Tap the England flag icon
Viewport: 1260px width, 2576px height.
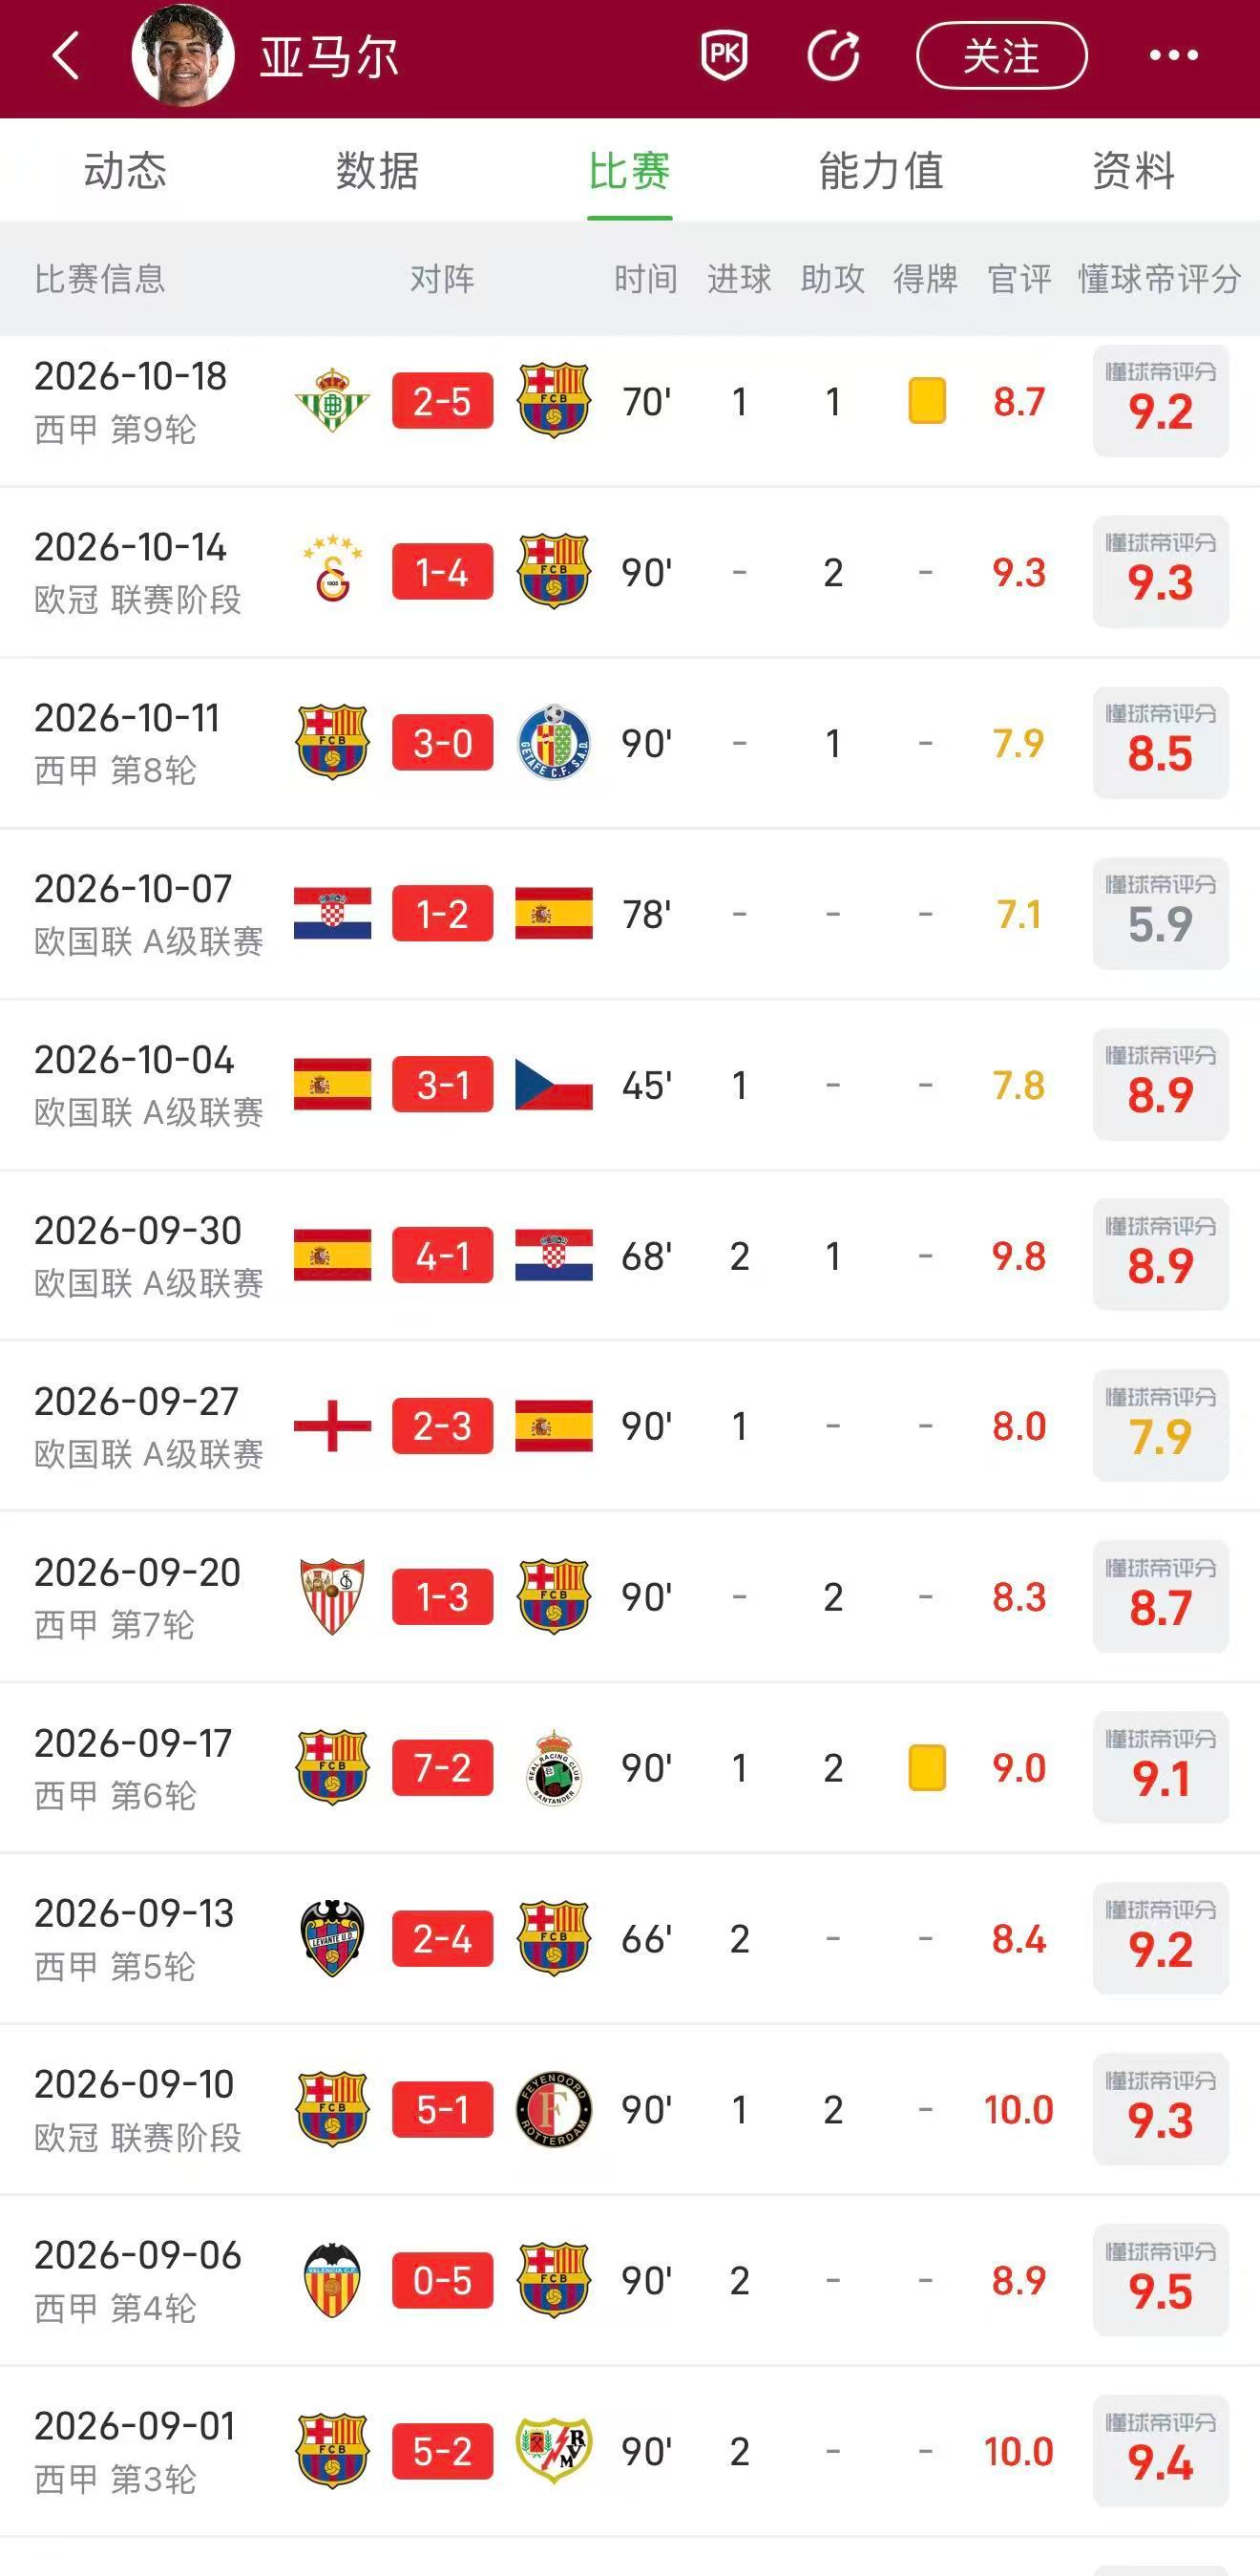[x=332, y=1426]
